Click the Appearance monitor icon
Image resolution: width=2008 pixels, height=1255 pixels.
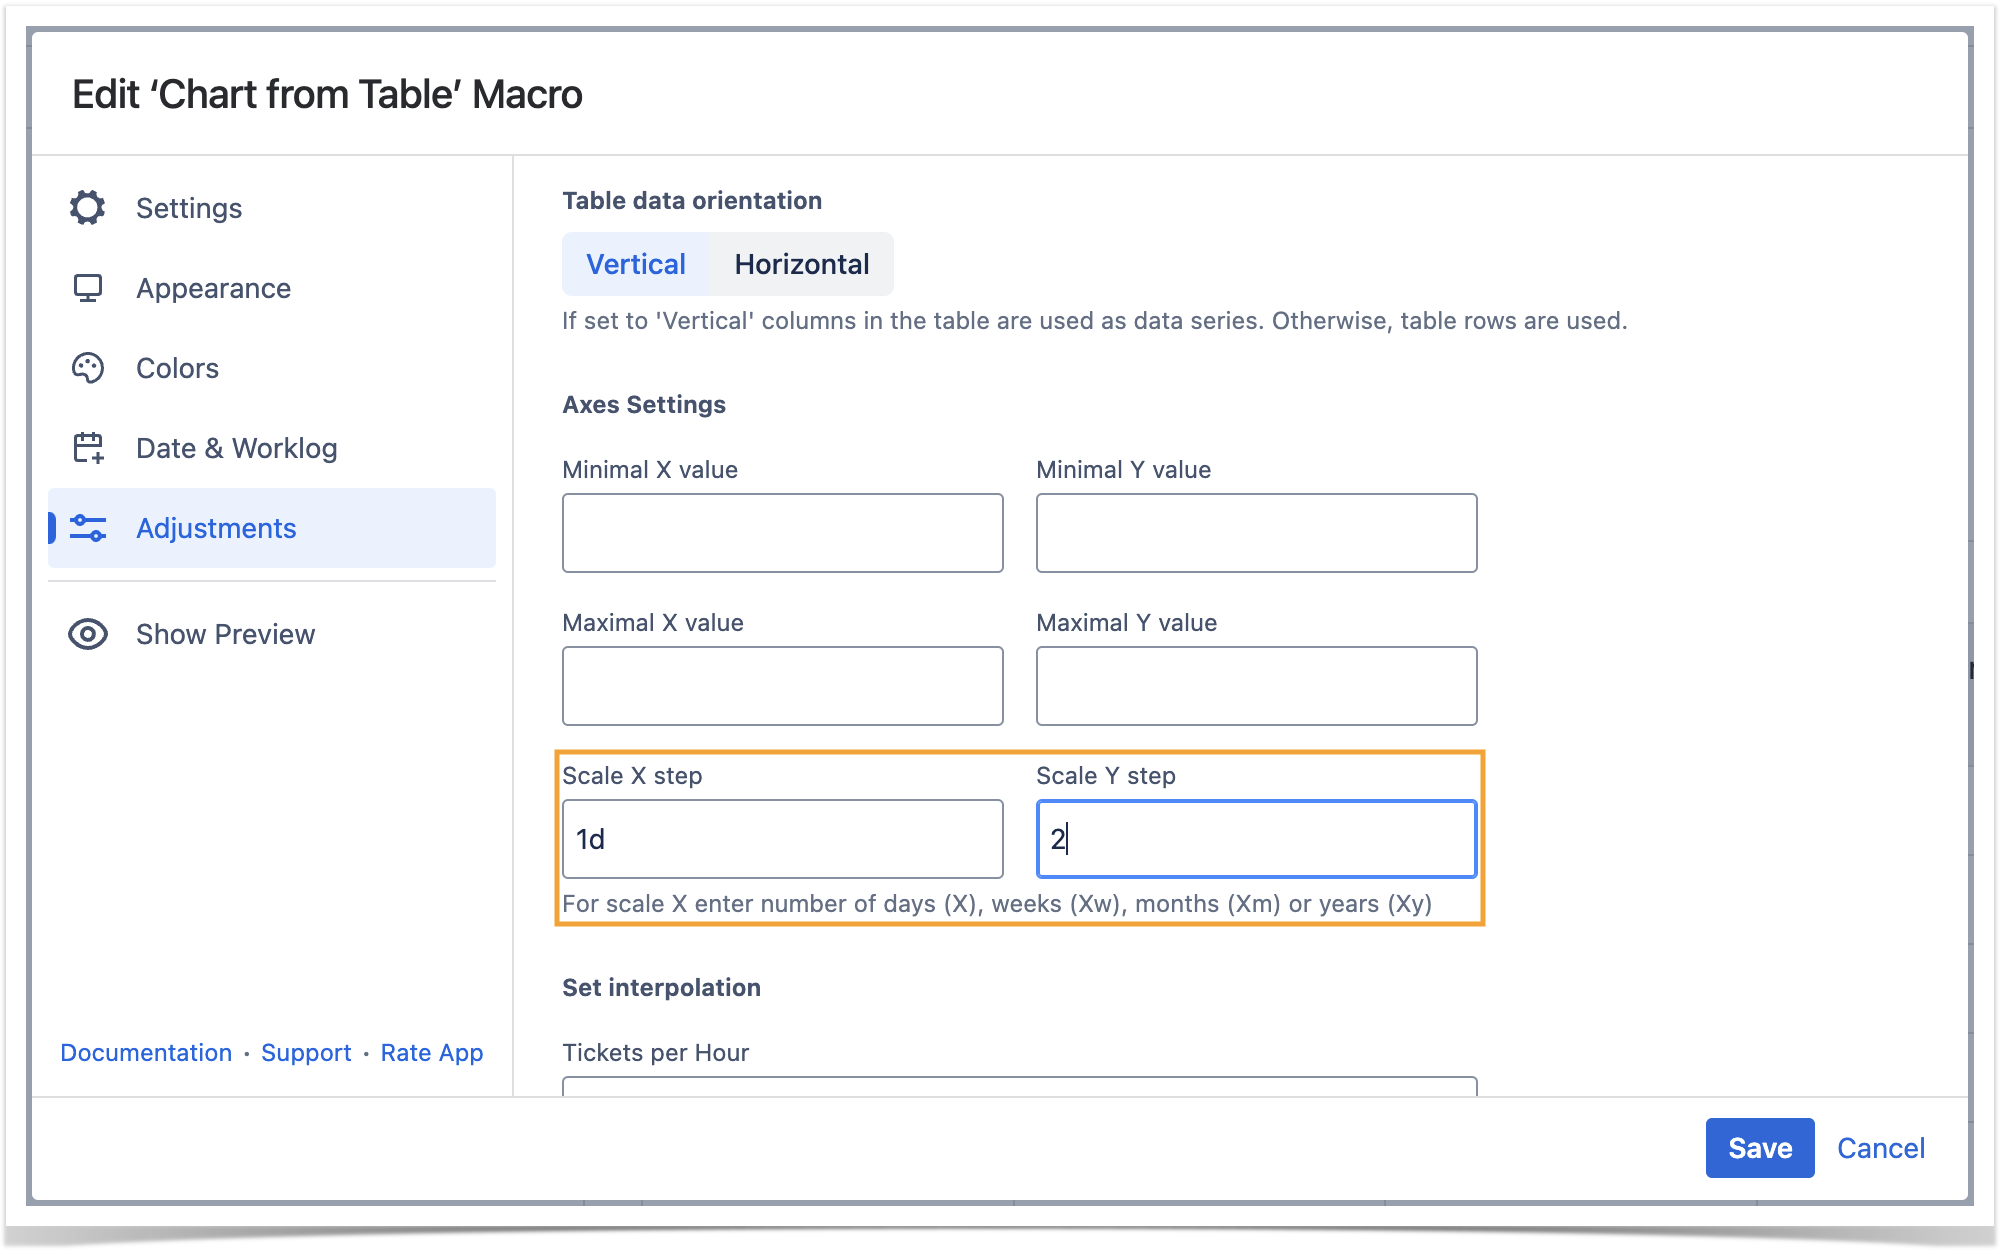click(x=88, y=288)
